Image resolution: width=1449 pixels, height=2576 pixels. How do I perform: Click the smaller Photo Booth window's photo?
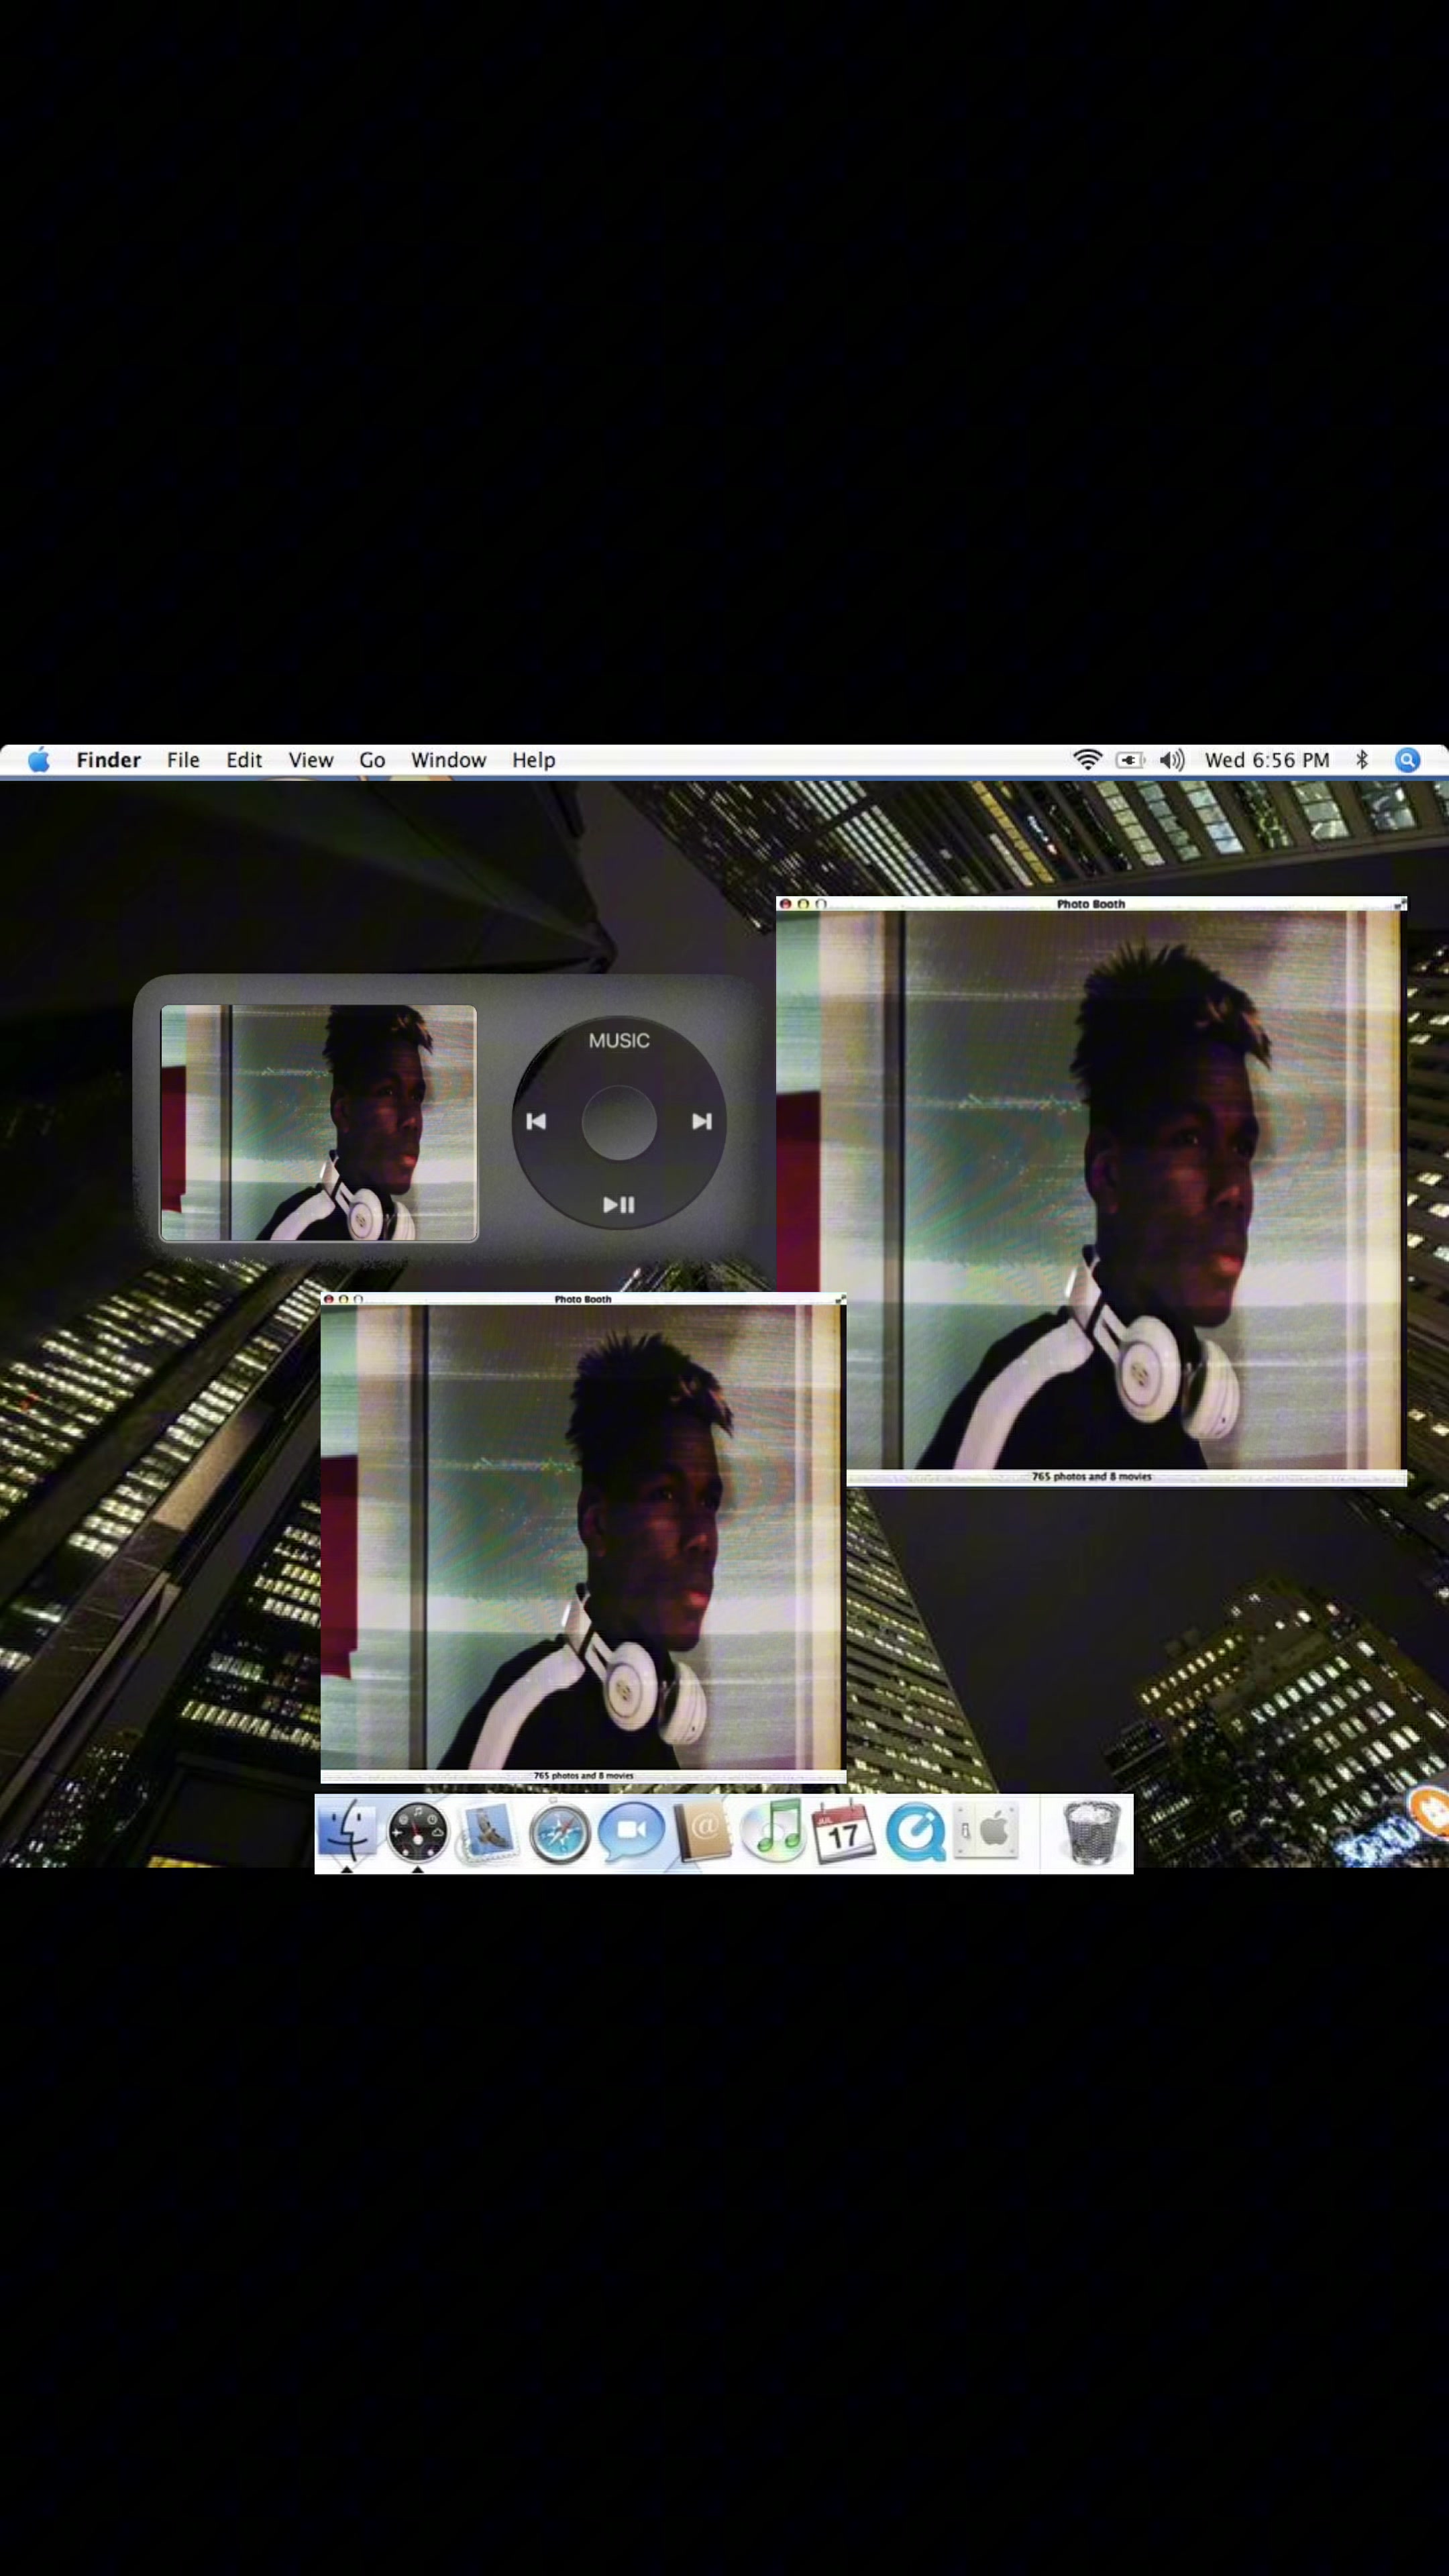coord(583,1537)
